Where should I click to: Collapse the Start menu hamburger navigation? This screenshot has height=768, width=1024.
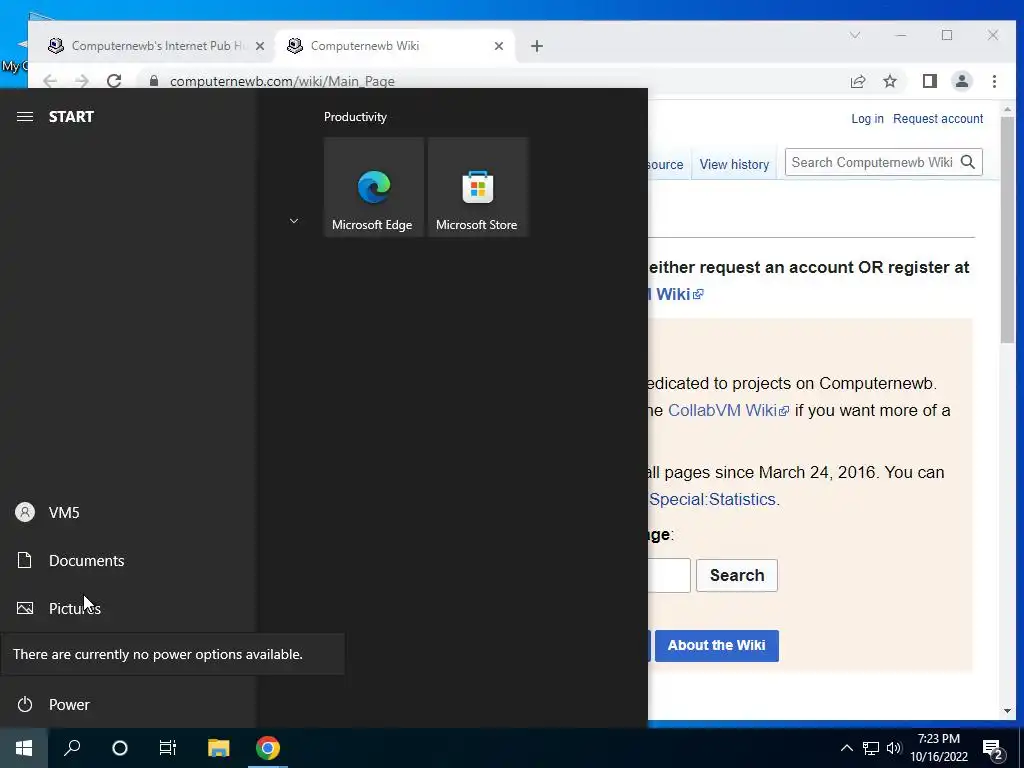click(x=25, y=117)
